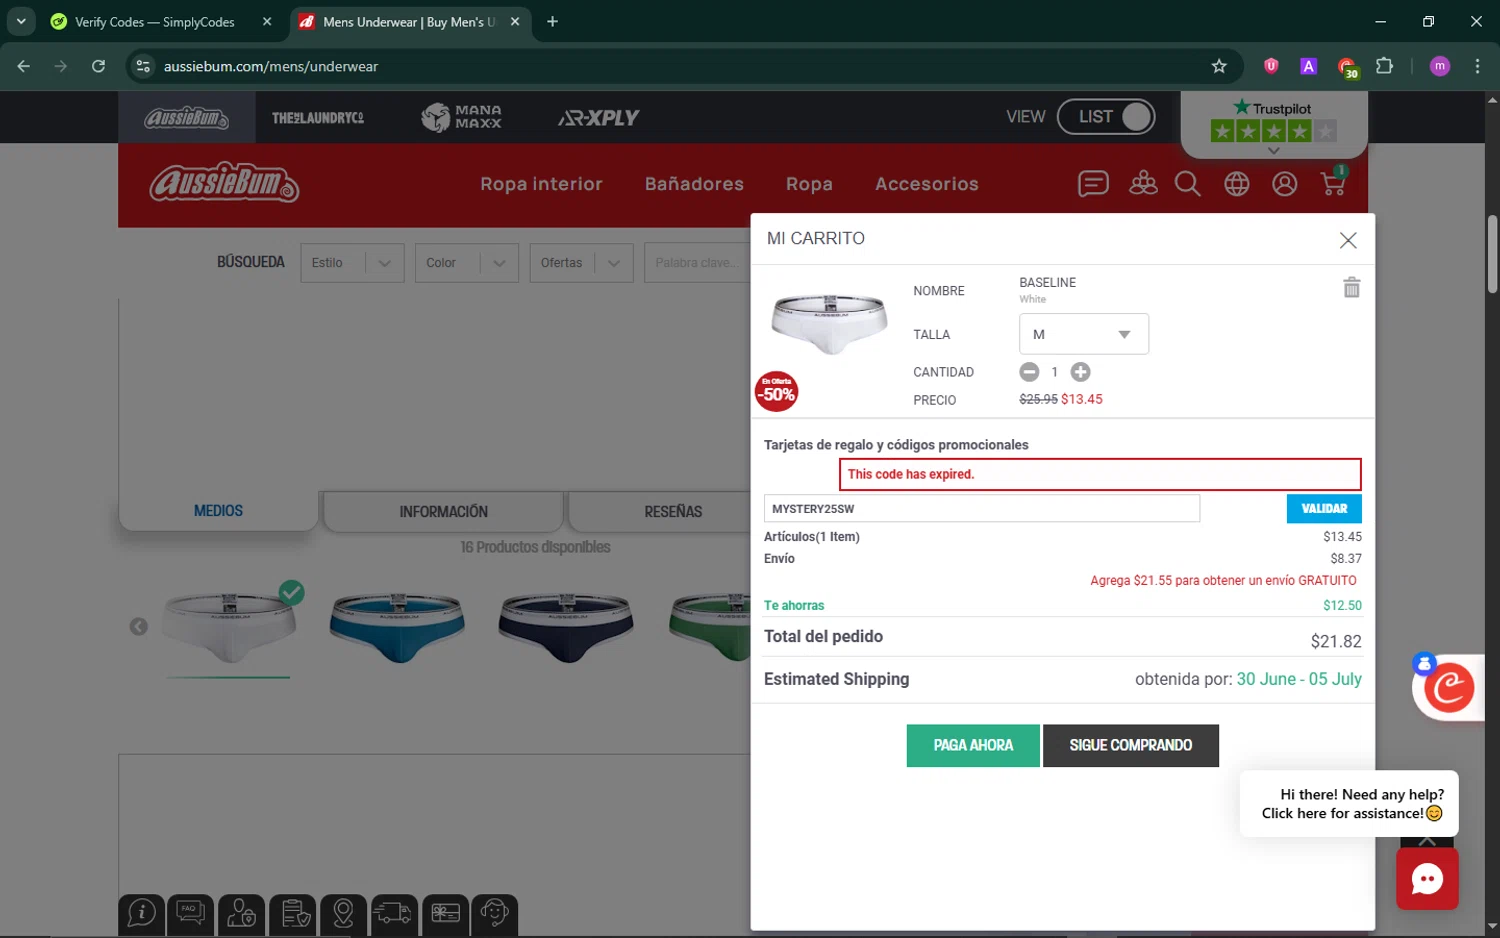
Task: Bookmark this page with the star icon
Action: [1219, 66]
